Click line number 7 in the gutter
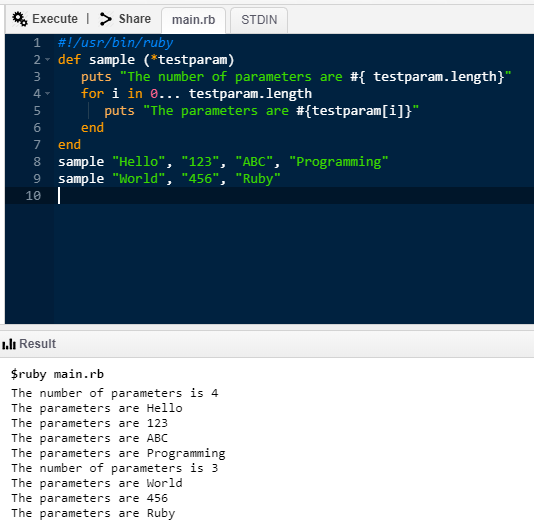The width and height of the screenshot is (534, 530). (x=37, y=145)
